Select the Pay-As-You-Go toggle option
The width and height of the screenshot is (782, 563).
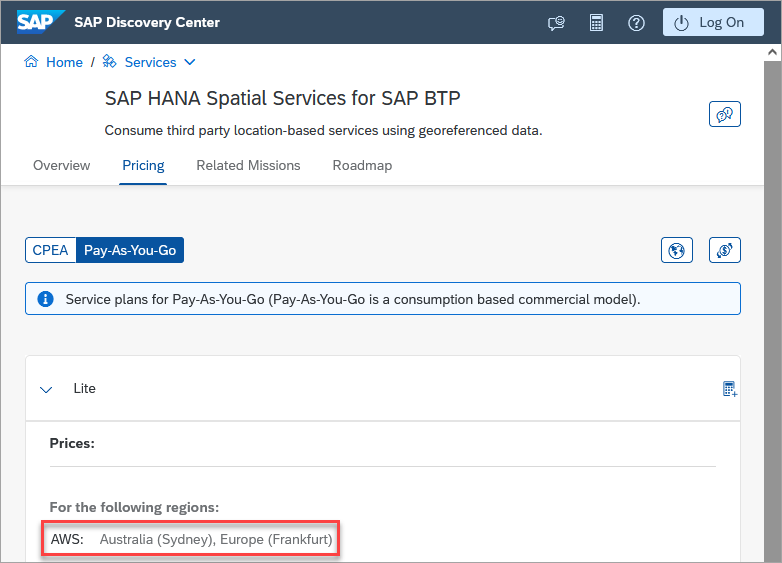pyautogui.click(x=130, y=250)
